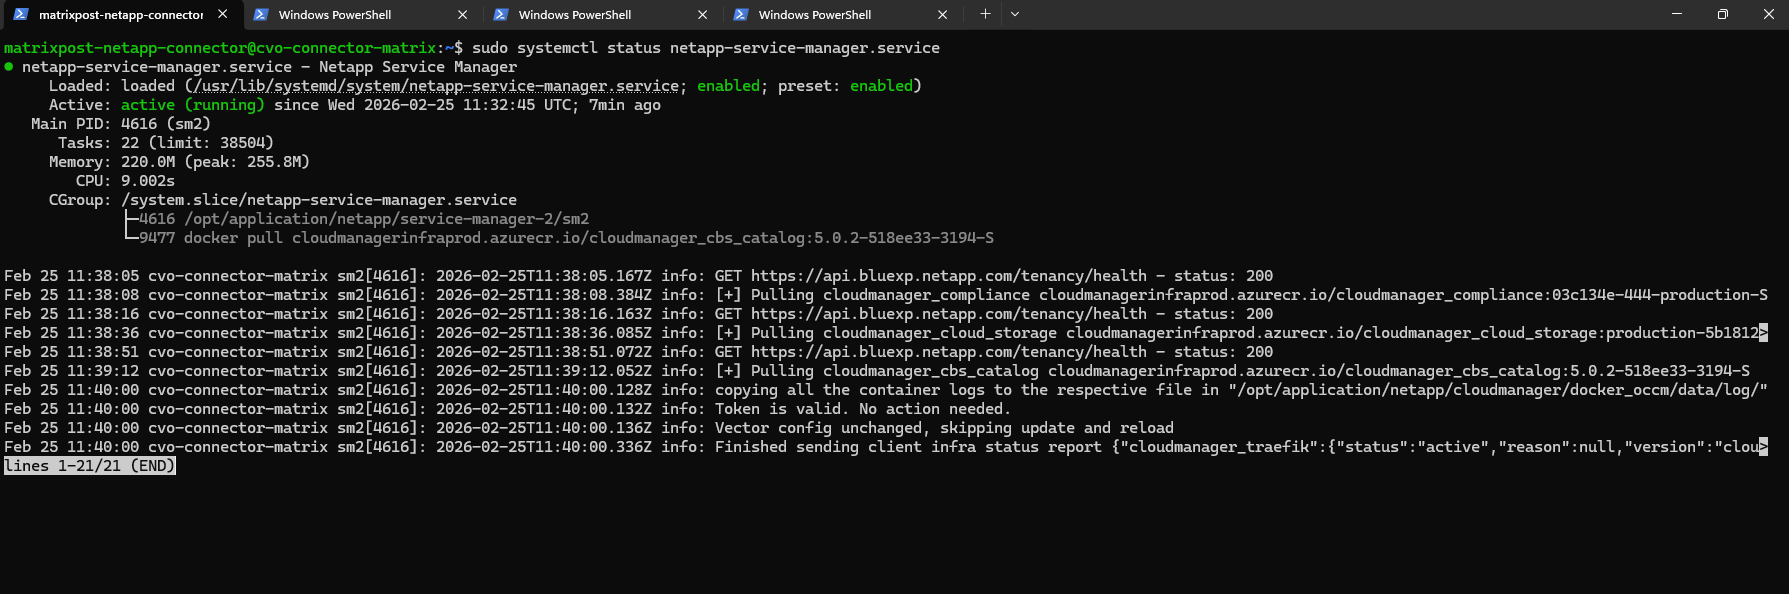
Task: Click the netapp-service-manager.service unit file path
Action: click(x=436, y=86)
